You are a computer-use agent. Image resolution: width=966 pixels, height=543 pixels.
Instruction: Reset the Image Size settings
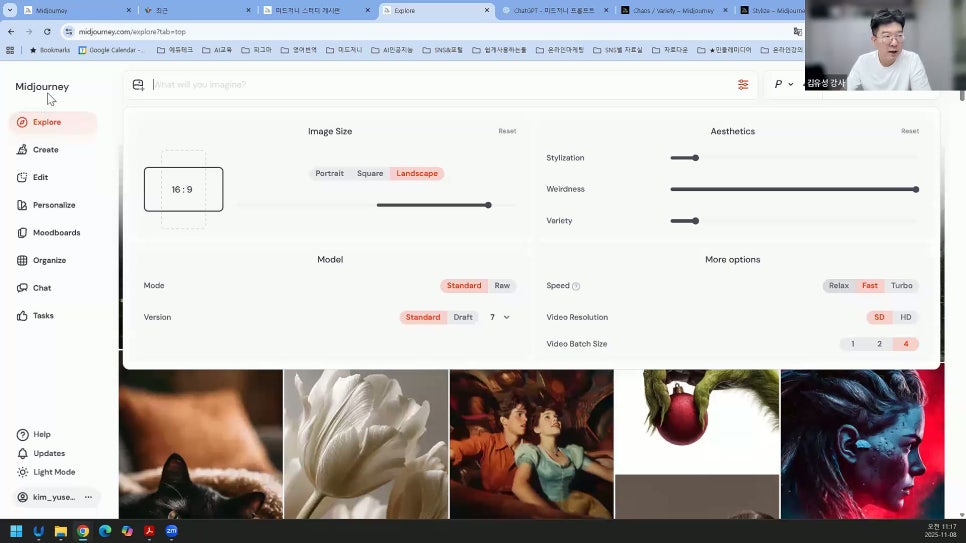(507, 131)
